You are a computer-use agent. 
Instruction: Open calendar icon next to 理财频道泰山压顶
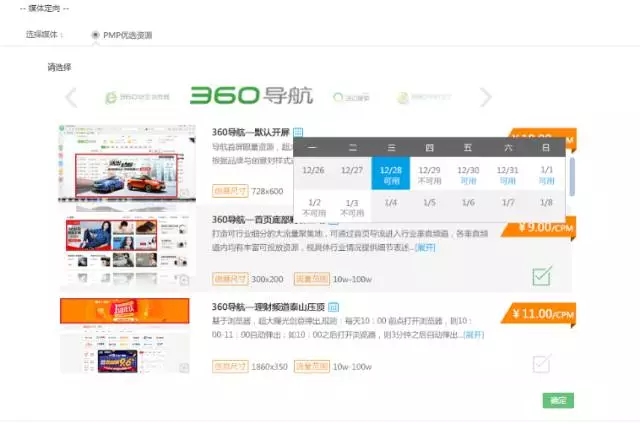(x=333, y=306)
